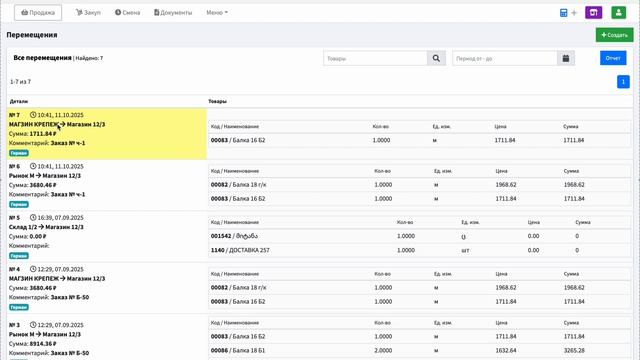This screenshot has width=640, height=360.
Task: Open the calendar date picker
Action: click(x=566, y=58)
